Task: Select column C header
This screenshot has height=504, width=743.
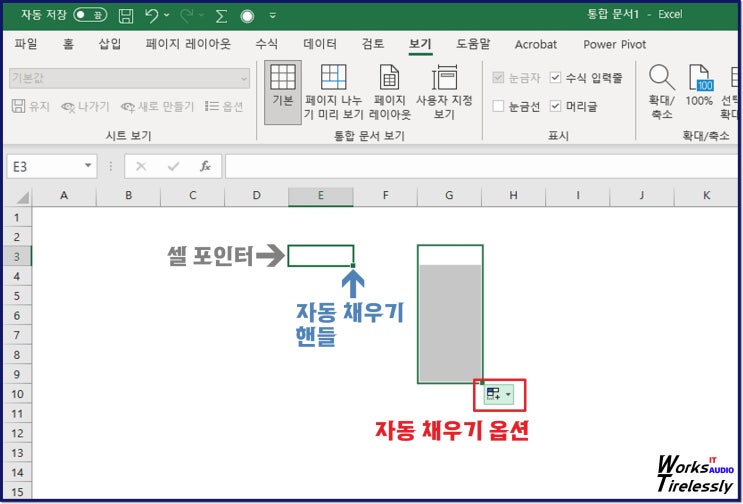Action: (192, 196)
